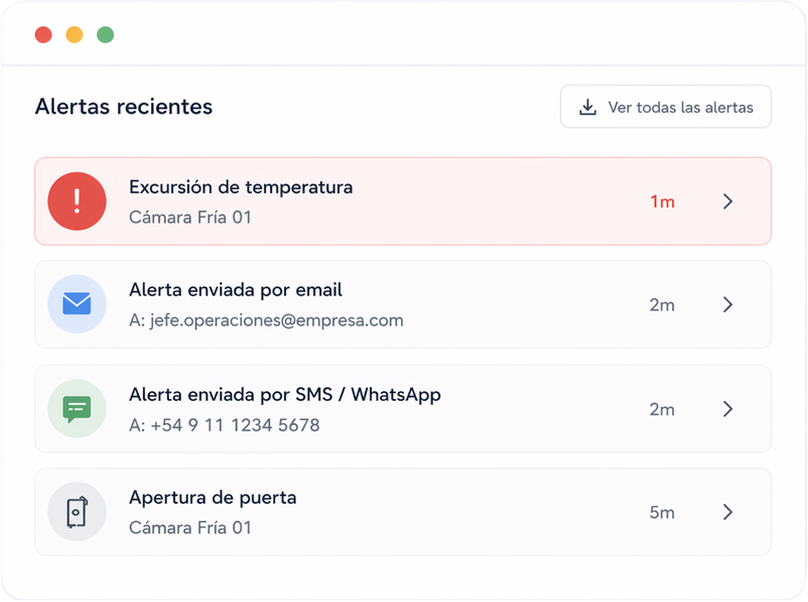Open Ver todas las alertas

click(x=680, y=107)
